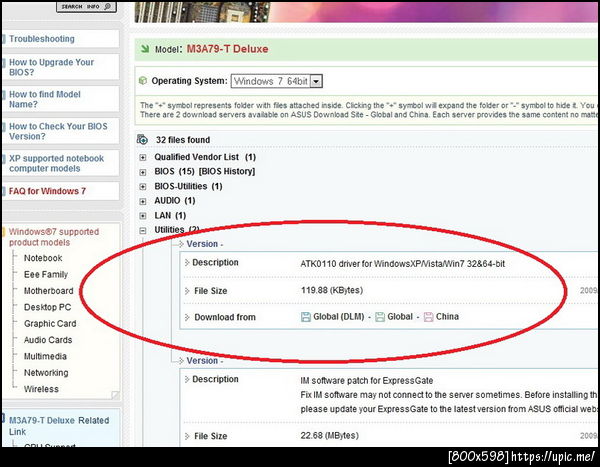Click the cube icon beside Operating System
The image size is (600, 467).
coord(143,81)
